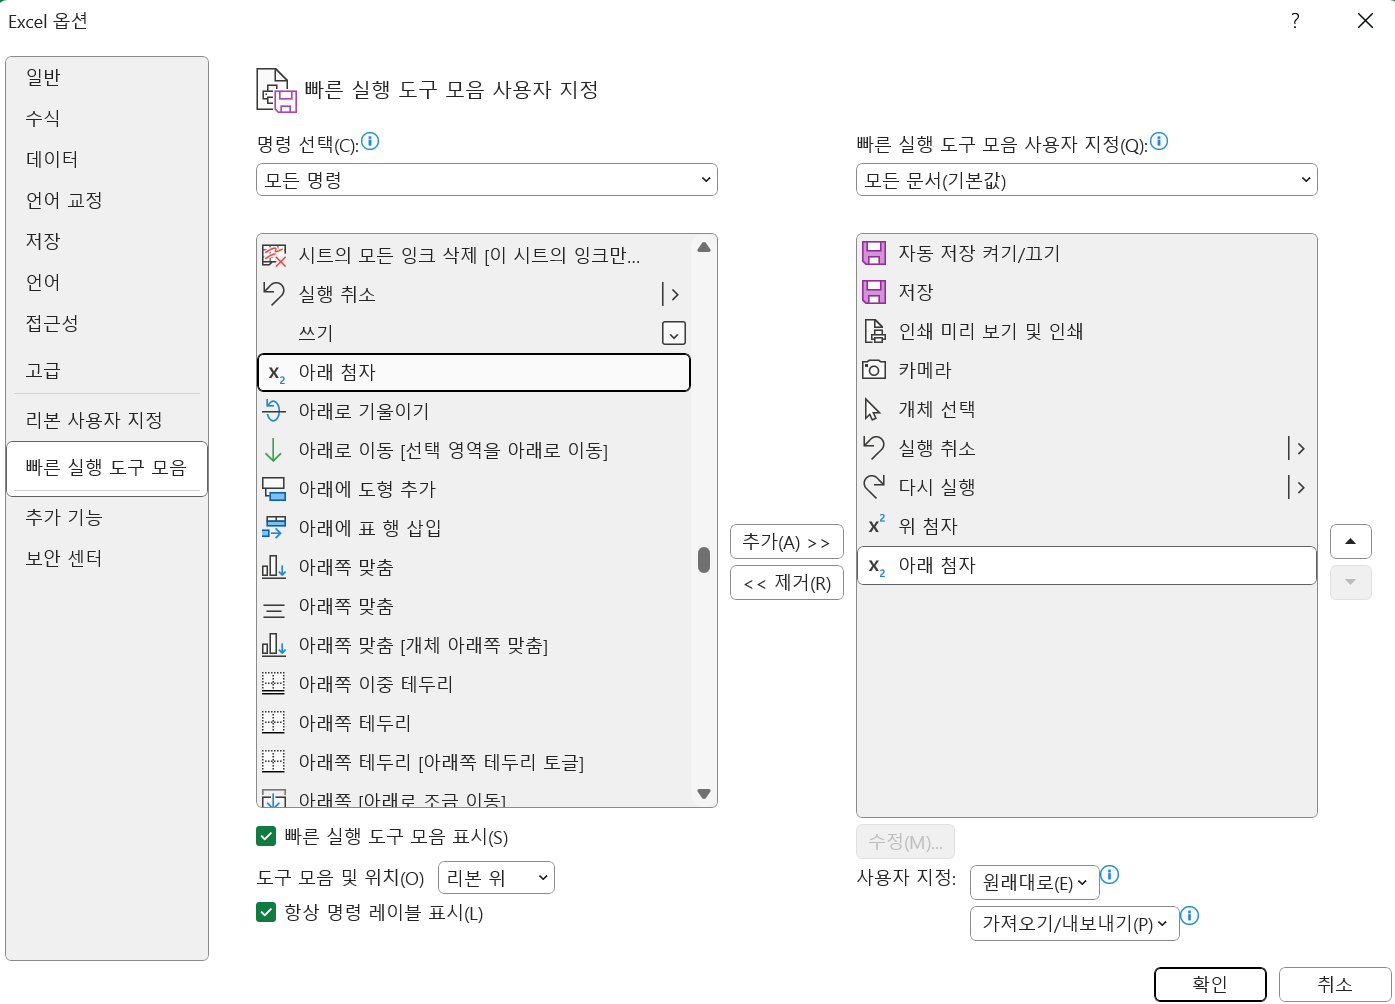Click the tilt down (아래로 기울이기) icon
Image resolution: width=1395 pixels, height=1004 pixels.
(274, 411)
